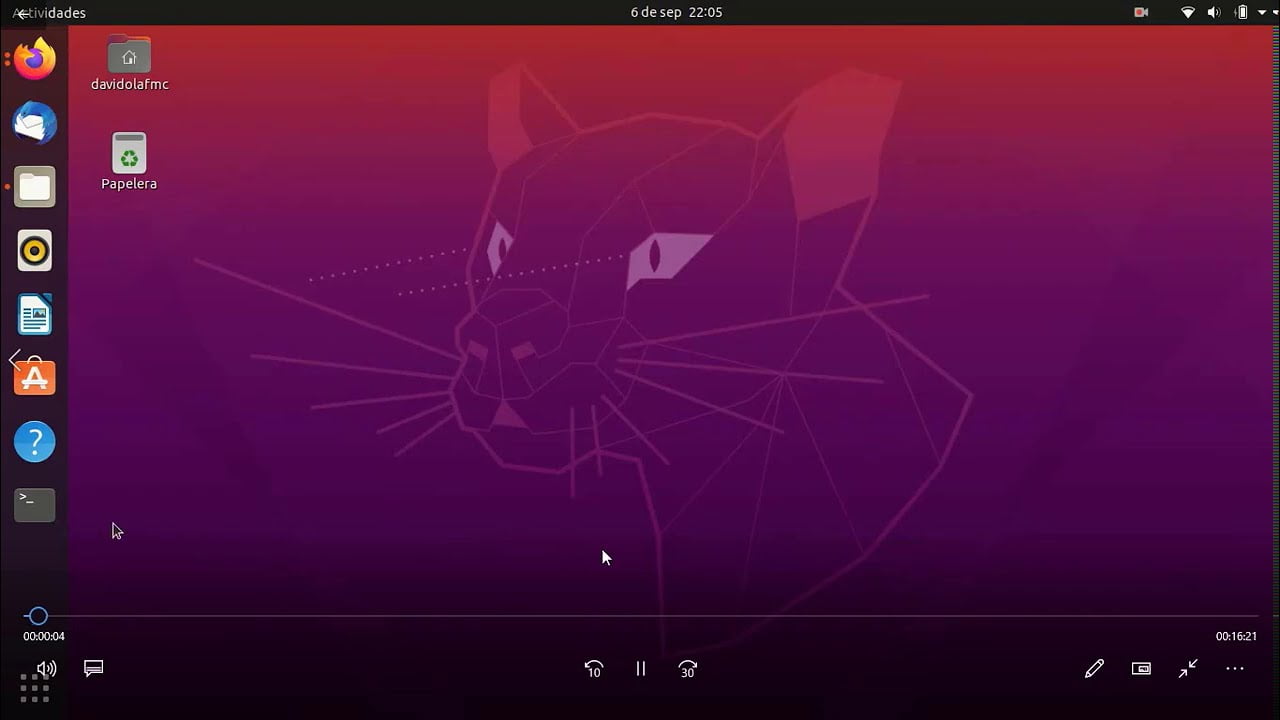Click the seek bar position handle
This screenshot has height=720, width=1280.
coord(38,616)
